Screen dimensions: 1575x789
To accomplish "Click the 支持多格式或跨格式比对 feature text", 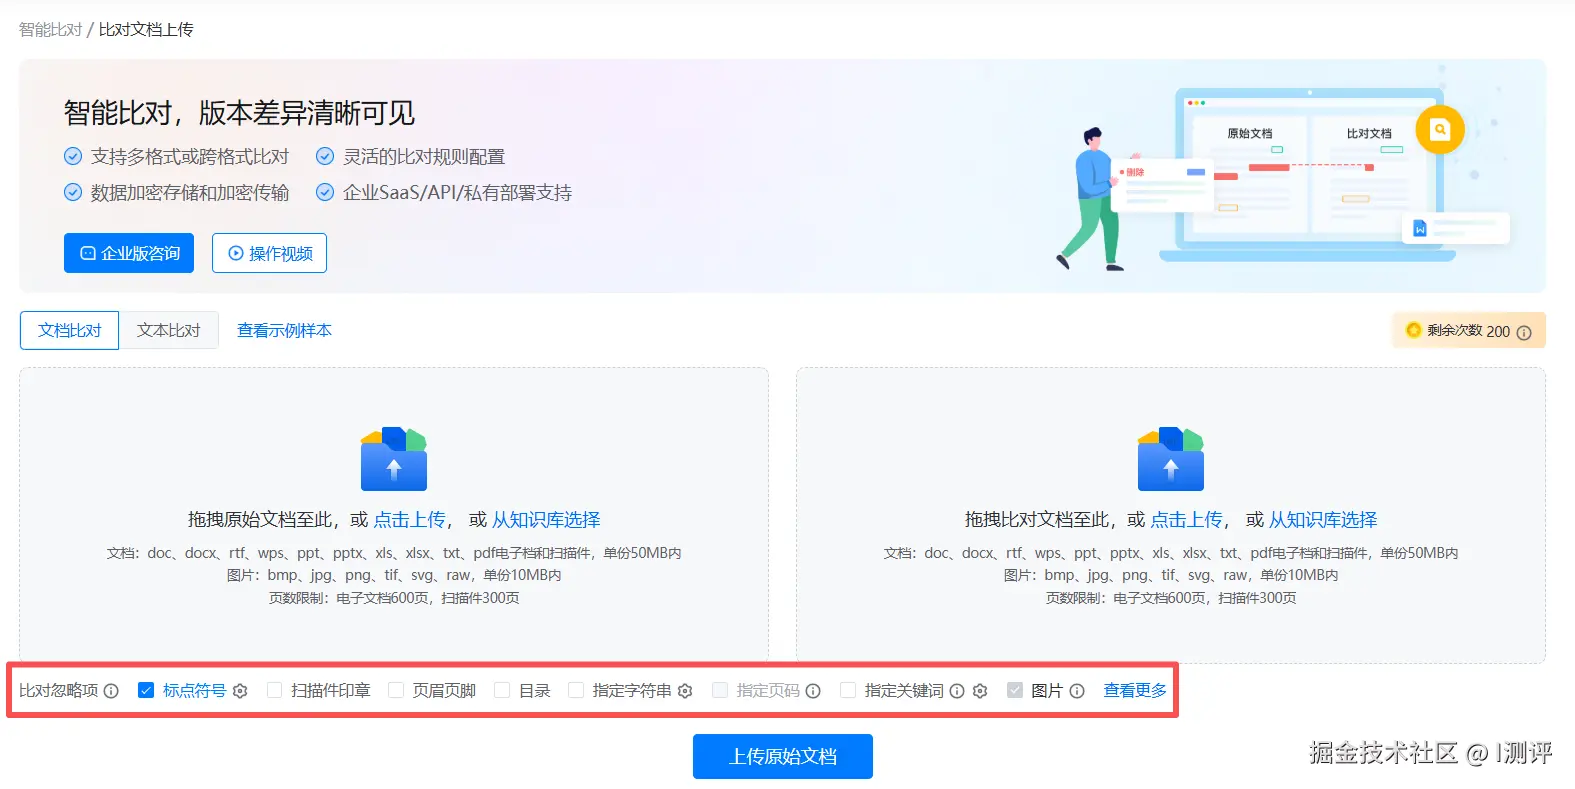I will [x=190, y=157].
